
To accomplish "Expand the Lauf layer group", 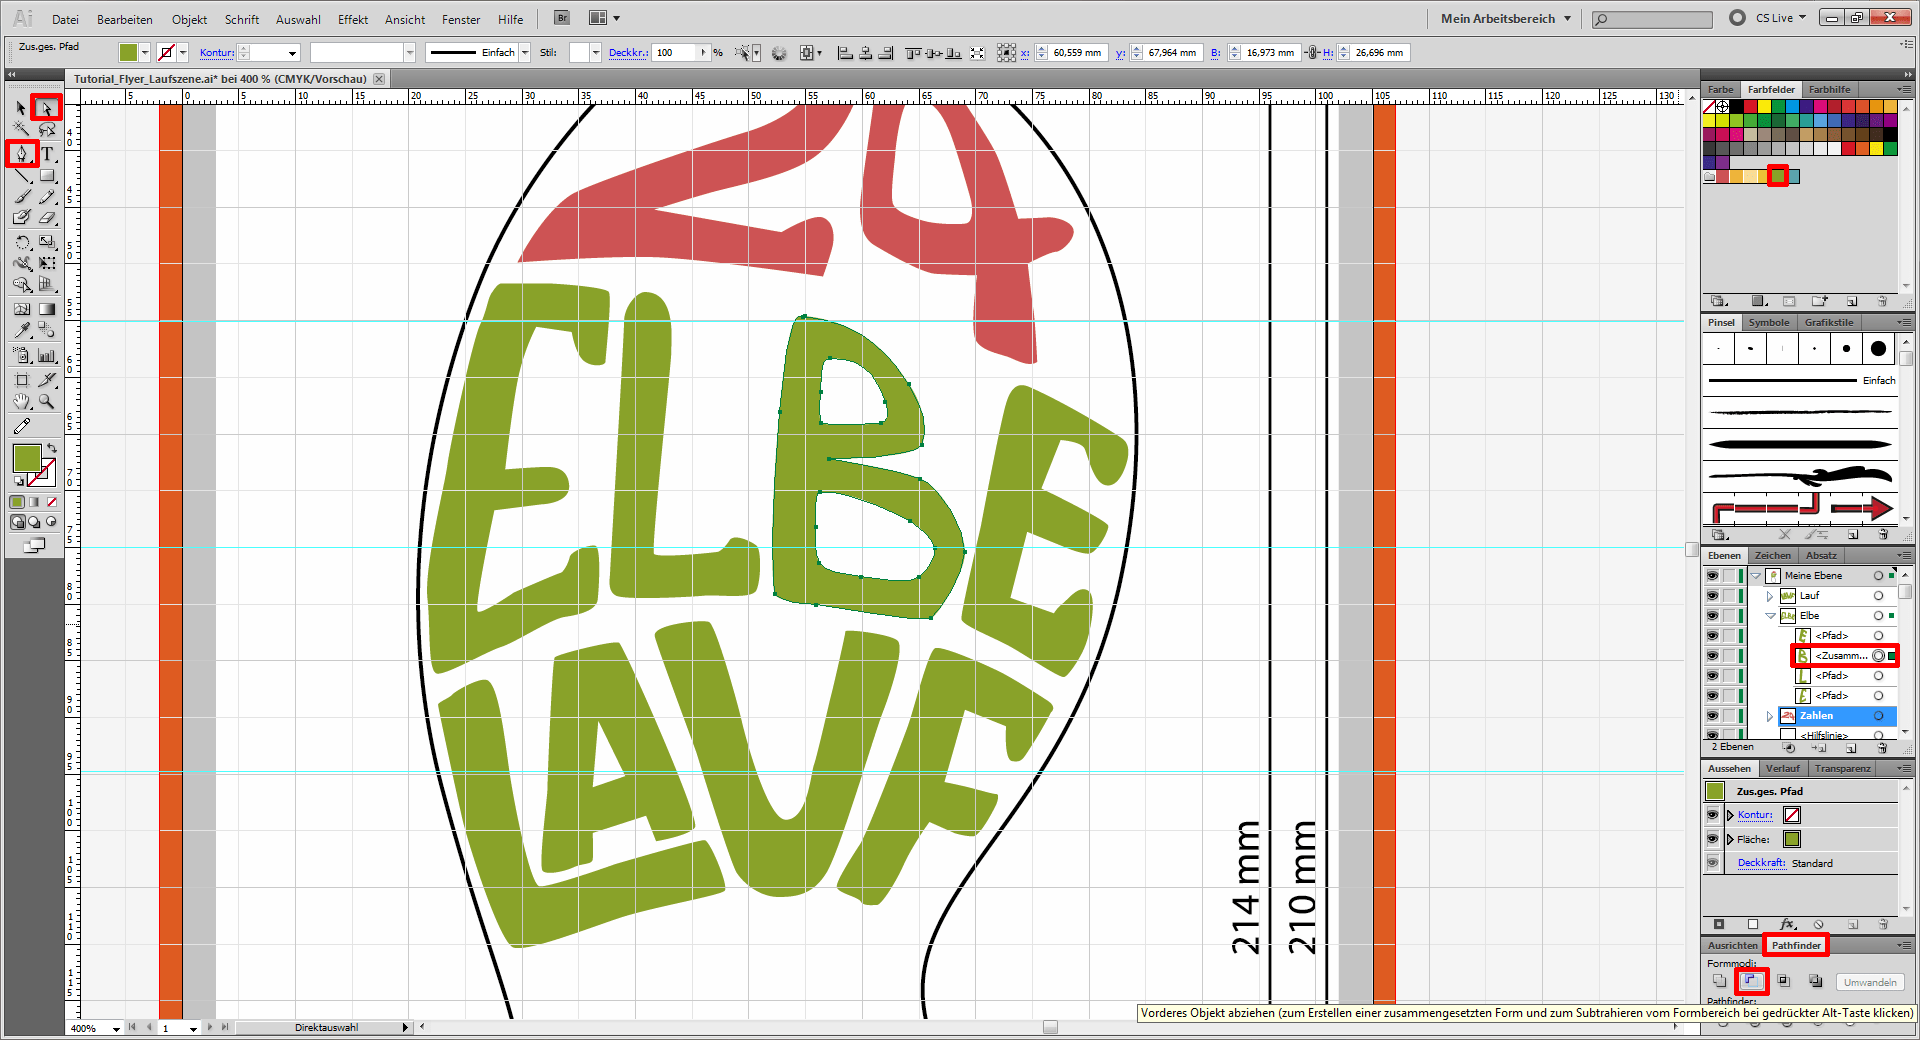I will click(x=1770, y=596).
